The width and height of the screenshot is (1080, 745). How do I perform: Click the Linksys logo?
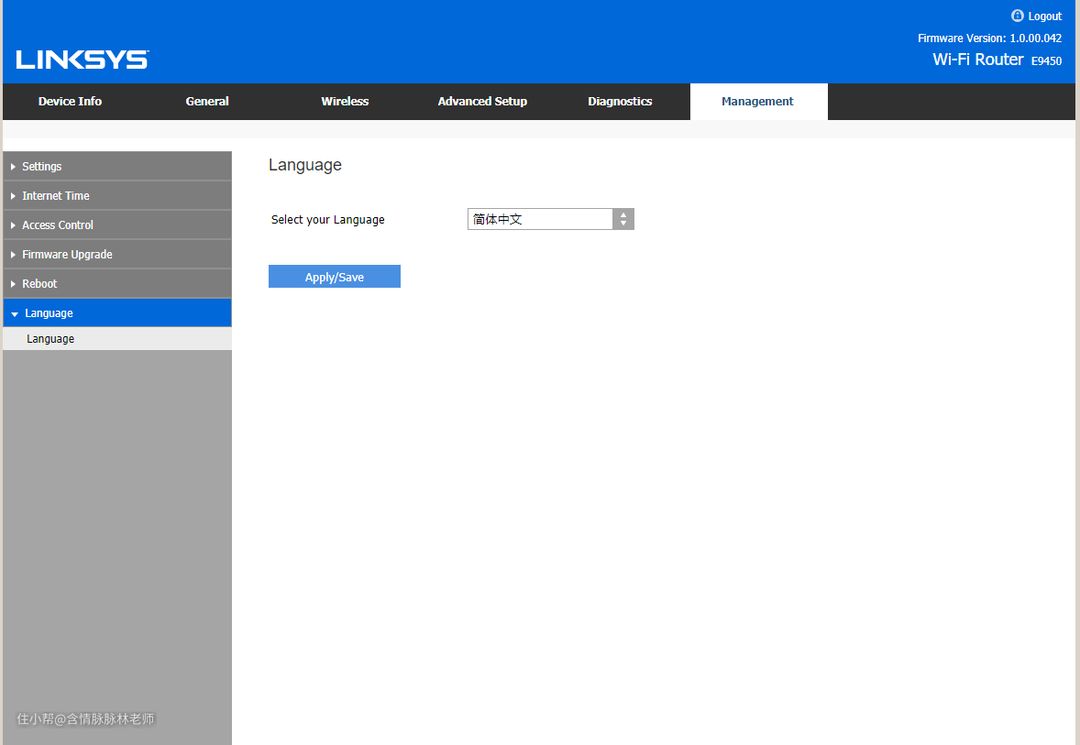(82, 60)
